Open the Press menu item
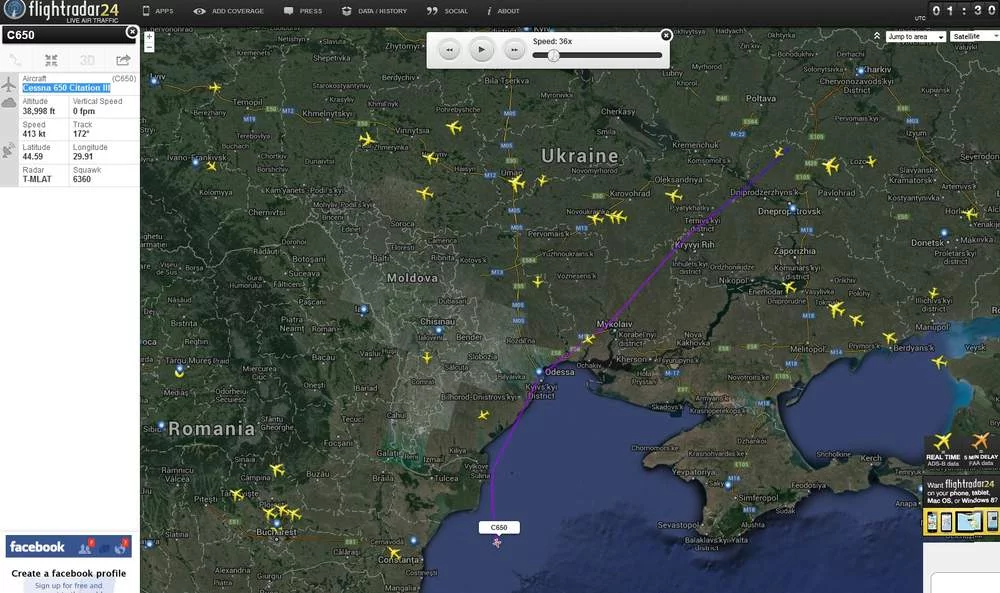This screenshot has height=593, width=1000. (x=303, y=11)
